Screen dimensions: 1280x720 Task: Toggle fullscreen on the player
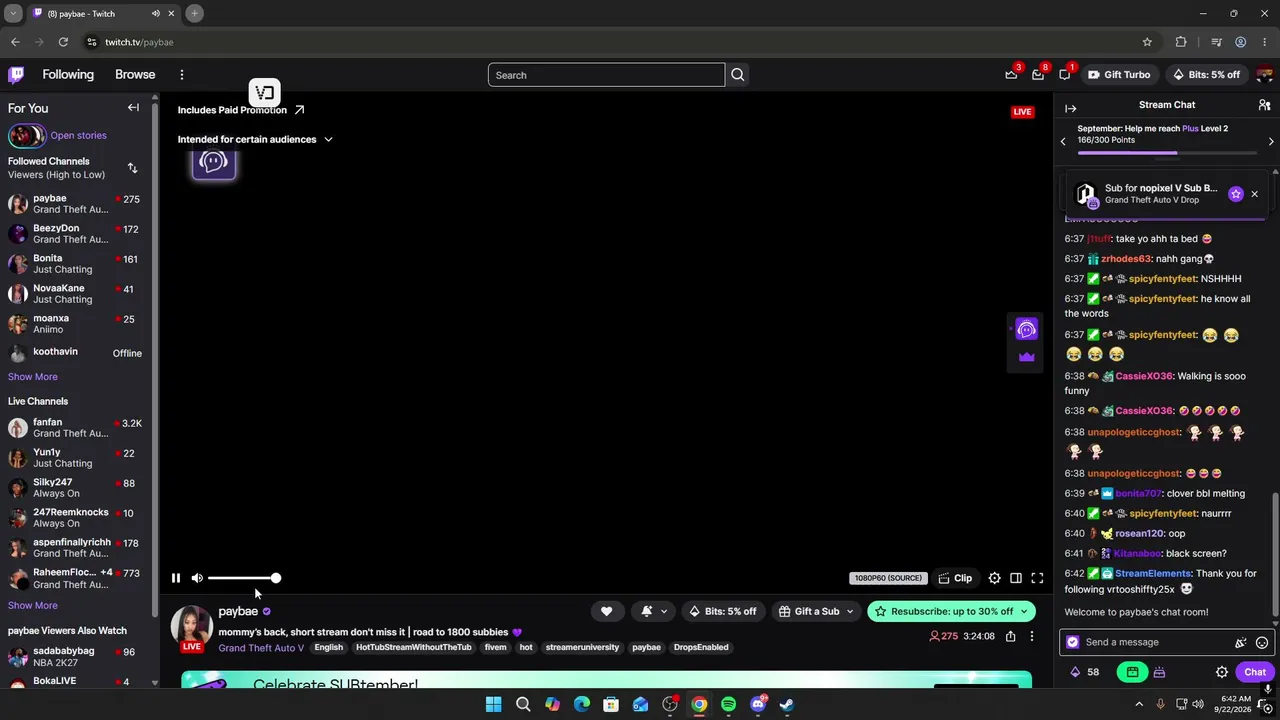click(1037, 578)
